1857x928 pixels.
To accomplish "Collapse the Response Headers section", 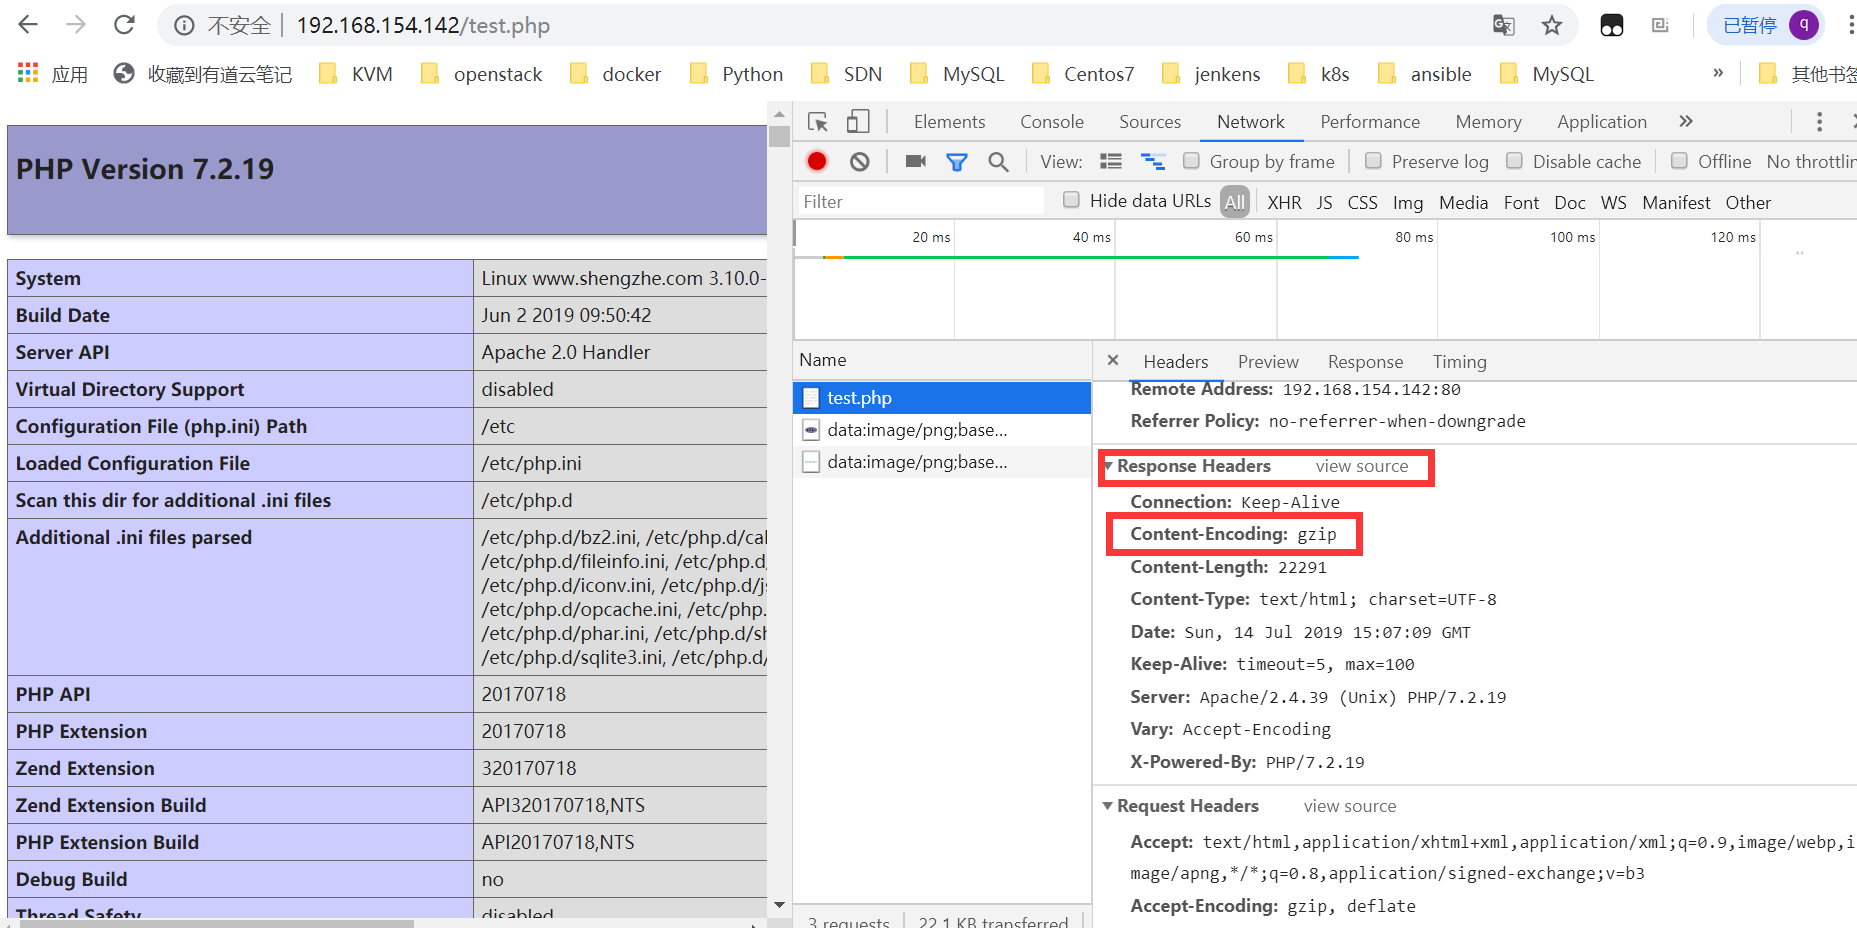I will (x=1108, y=466).
